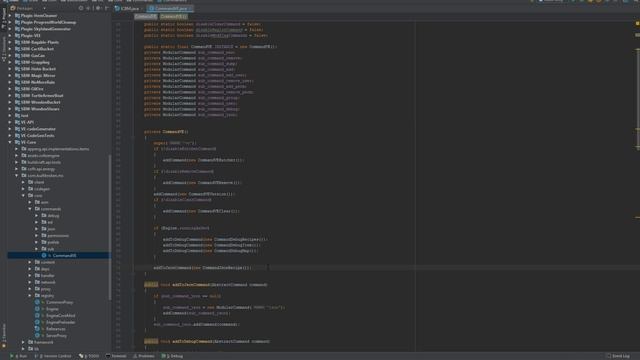Image resolution: width=640 pixels, height=360 pixels.
Task: Collapse the commands package folder
Action: (30, 209)
